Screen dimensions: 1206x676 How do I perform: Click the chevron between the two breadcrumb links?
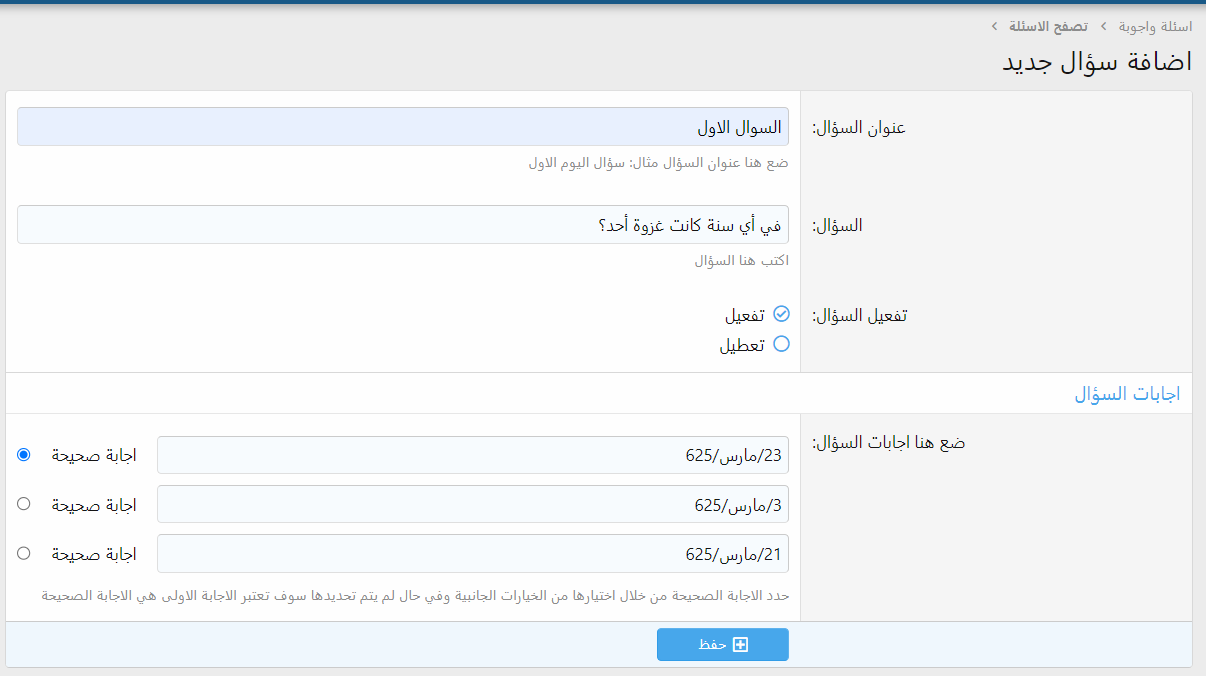tap(1105, 25)
